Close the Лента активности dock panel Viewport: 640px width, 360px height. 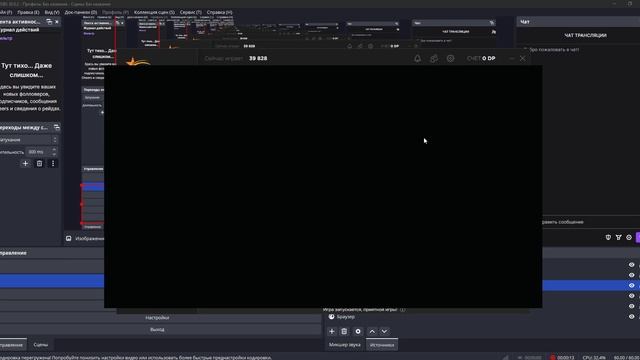click(57, 22)
